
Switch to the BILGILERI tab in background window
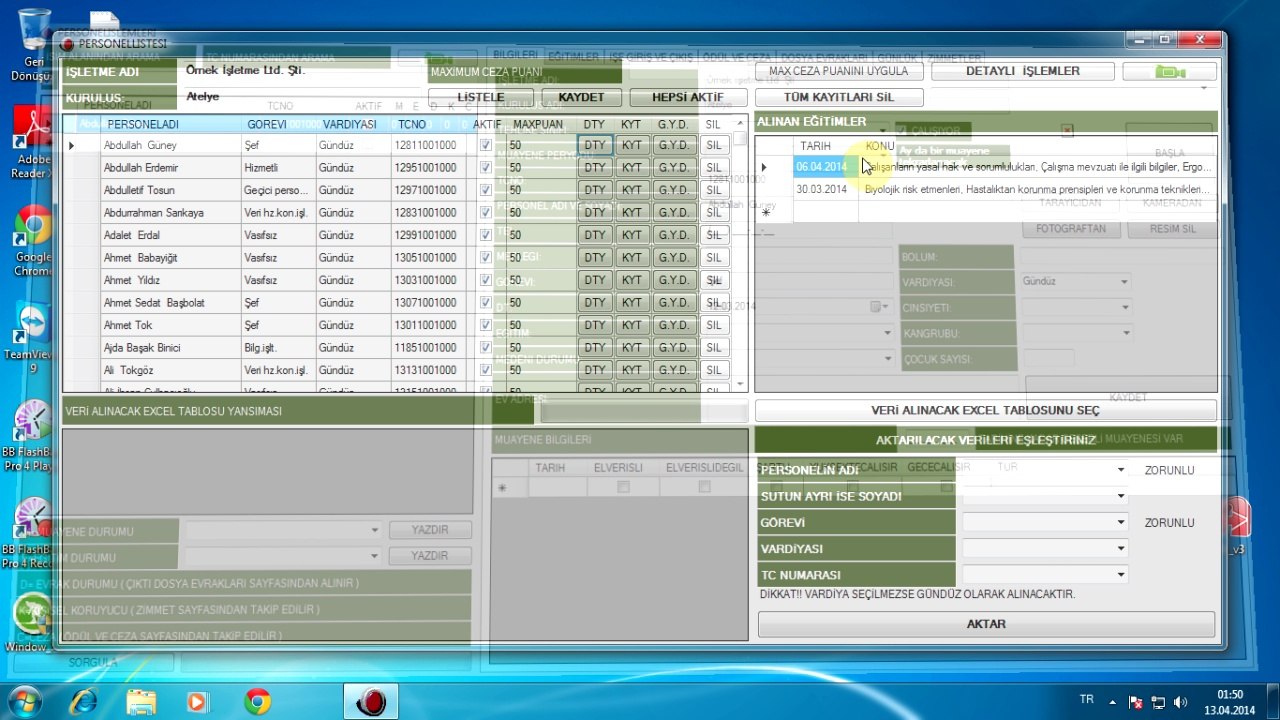coord(515,56)
